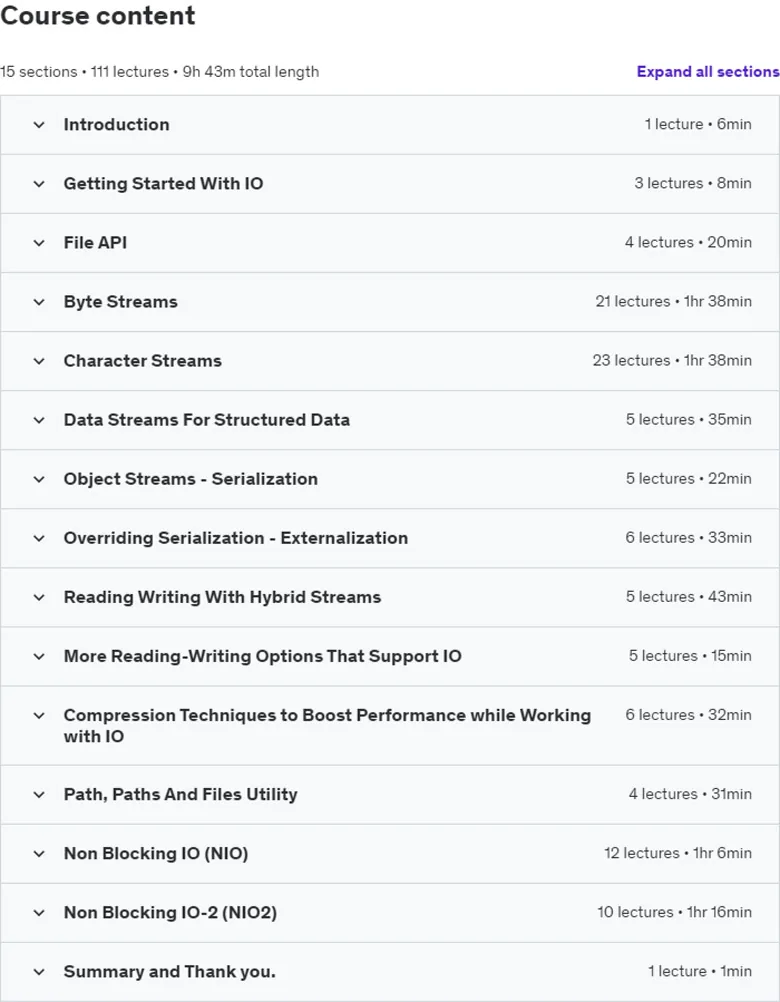Click chevron for More Reading-Writing Options section
This screenshot has width=780, height=1002.
[x=39, y=656]
